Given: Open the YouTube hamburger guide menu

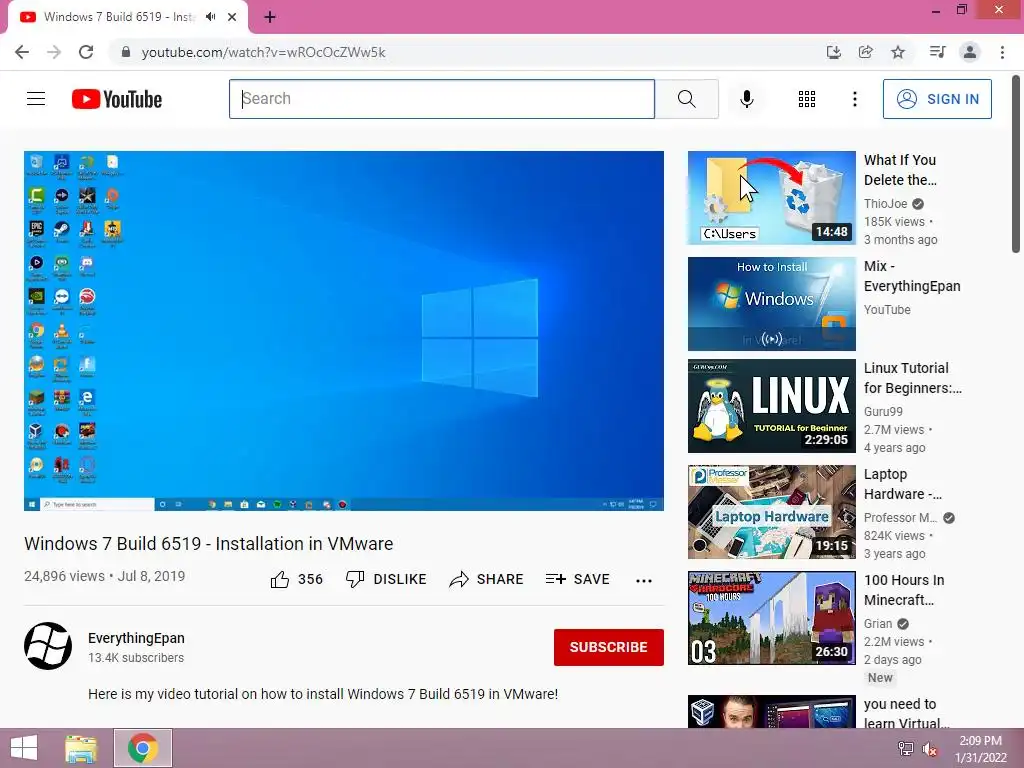Looking at the screenshot, I should coord(36,99).
